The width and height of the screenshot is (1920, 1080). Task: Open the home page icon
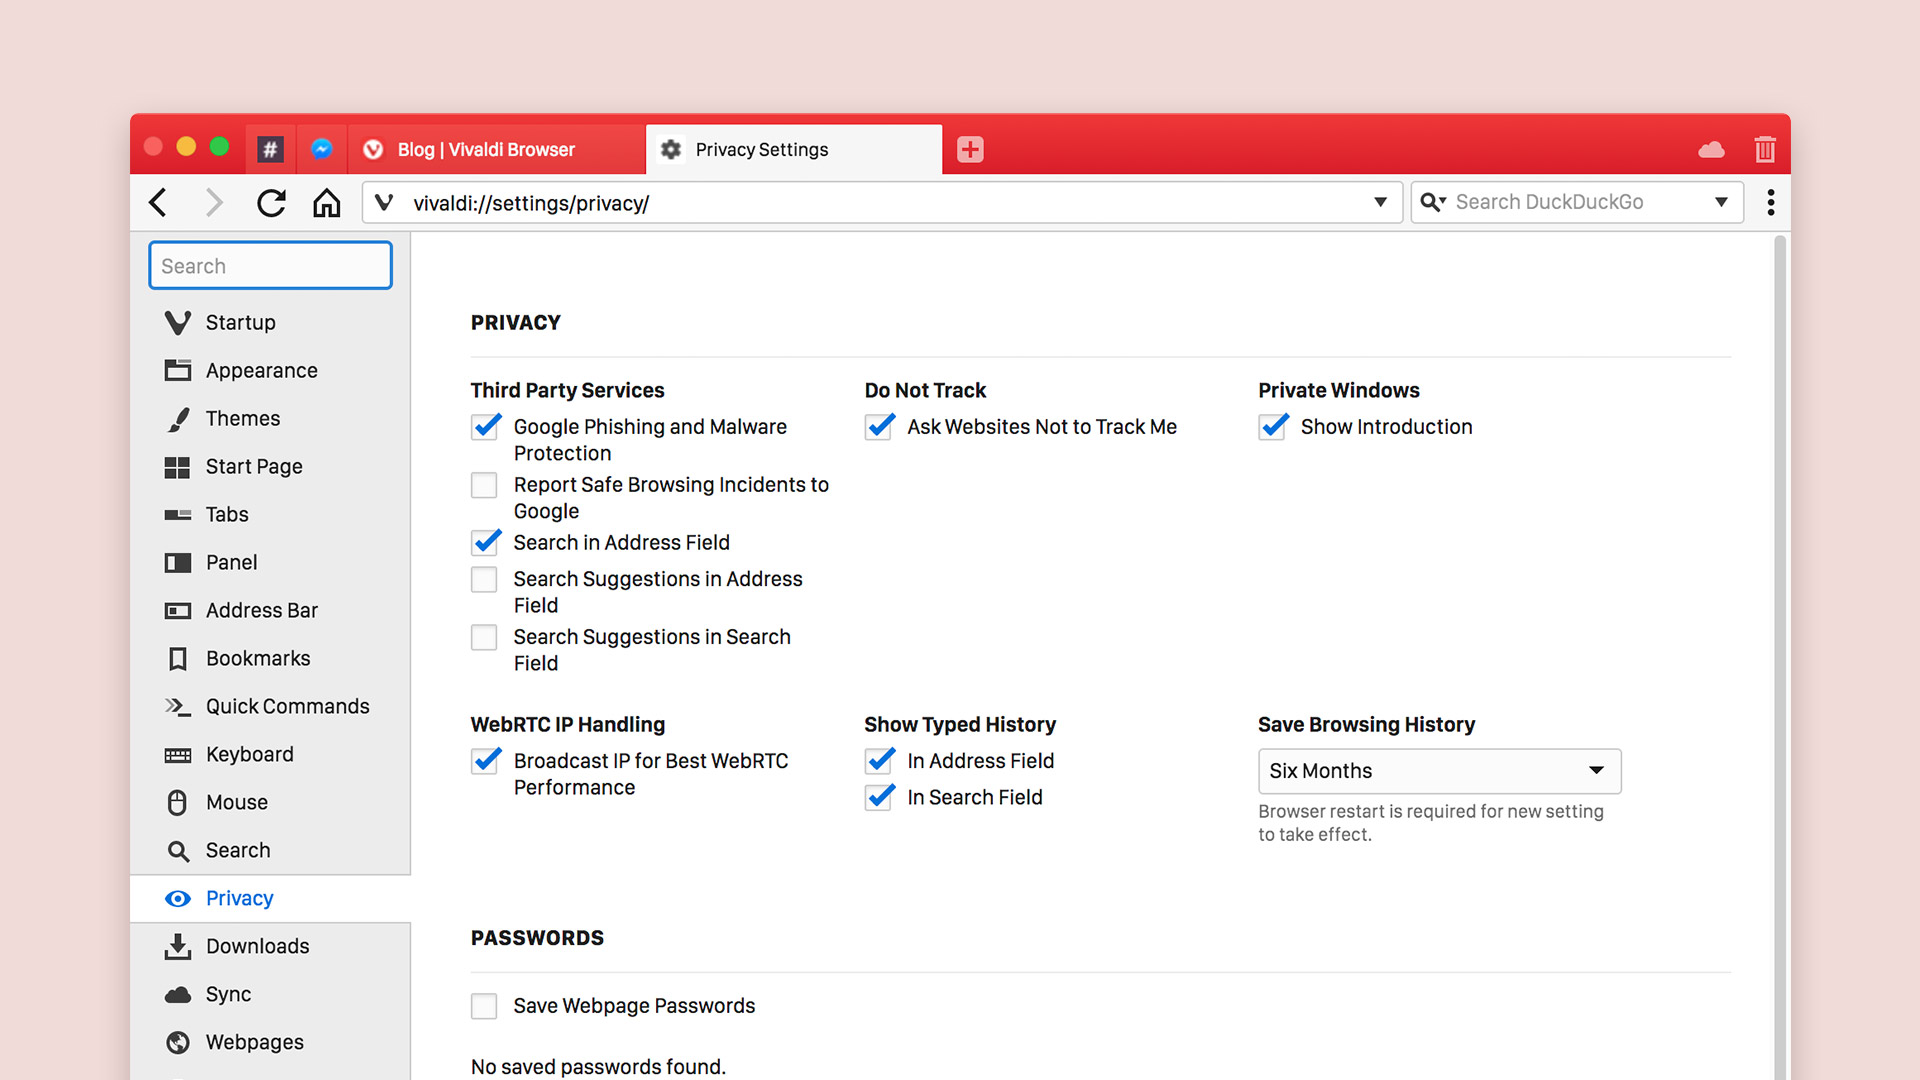coord(326,203)
